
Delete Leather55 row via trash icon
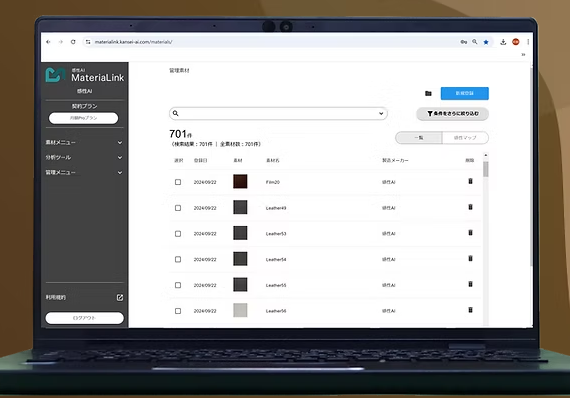click(x=470, y=284)
